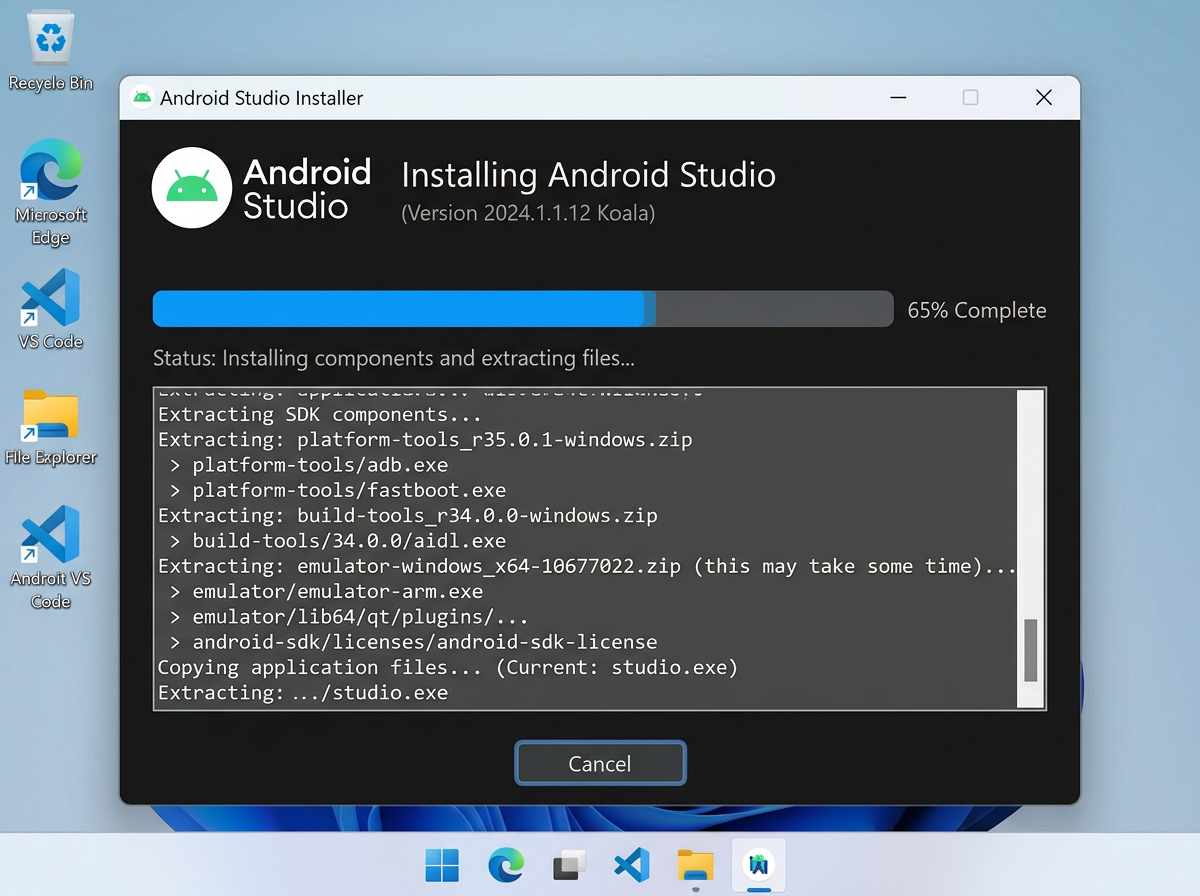Viewport: 1200px width, 896px height.
Task: Launch the Microsoft Edge desktop shortcut
Action: [50, 192]
